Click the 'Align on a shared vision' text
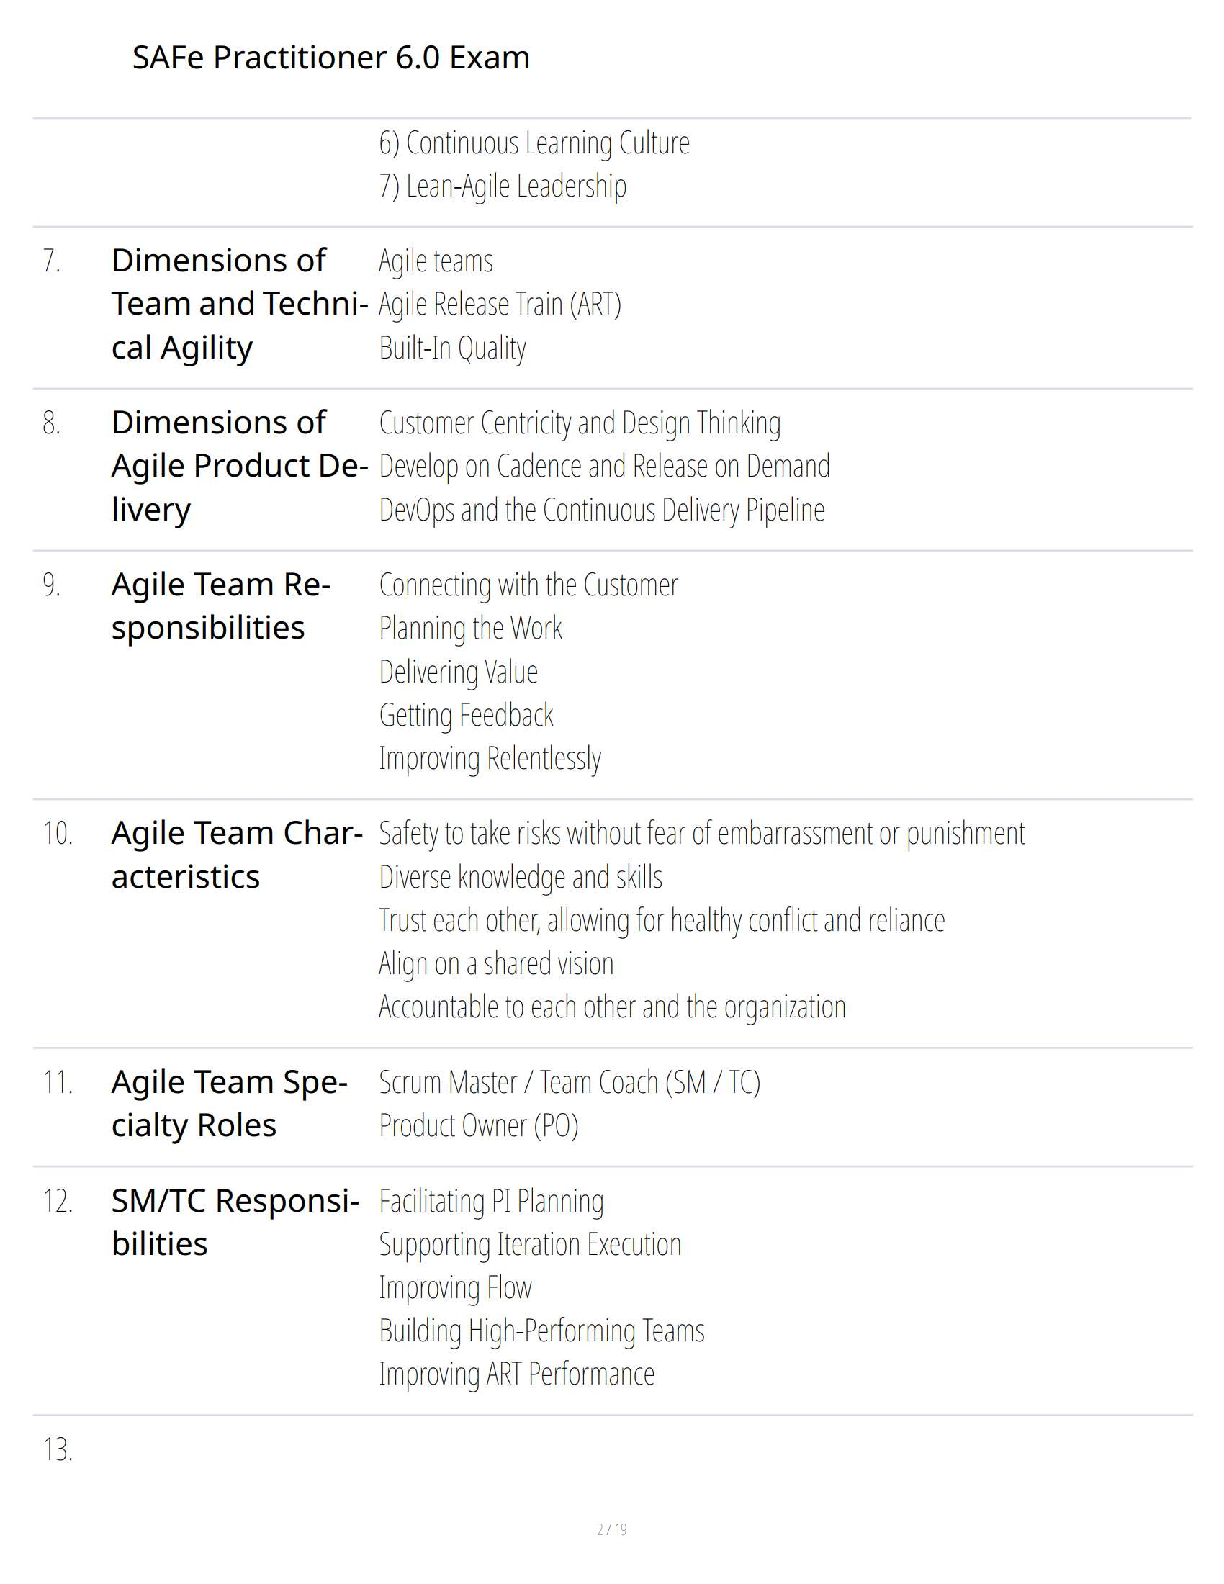Screen dimensions: 1224x1584 [496, 964]
